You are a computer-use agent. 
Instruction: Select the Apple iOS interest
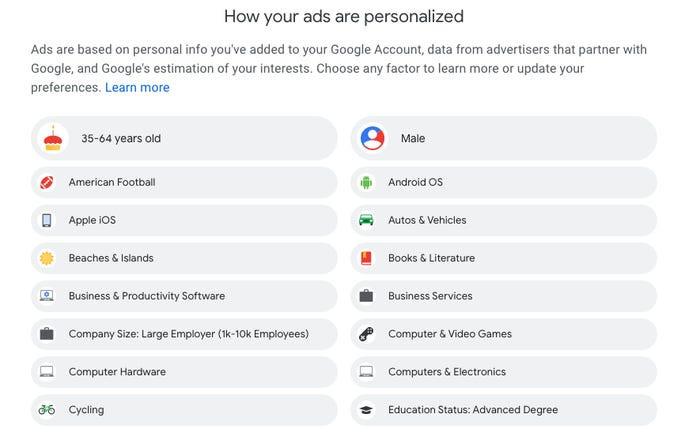[184, 220]
